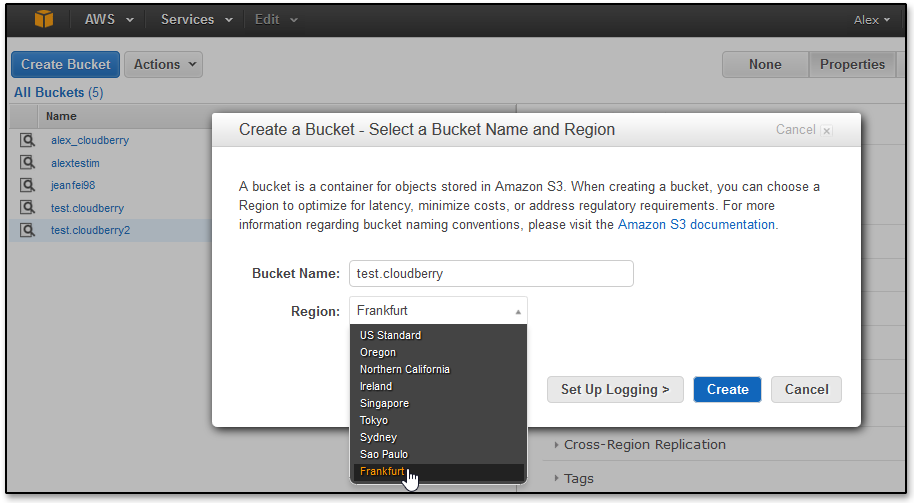Choose Ireland in the region list
This screenshot has width=914, height=503.
[376, 386]
